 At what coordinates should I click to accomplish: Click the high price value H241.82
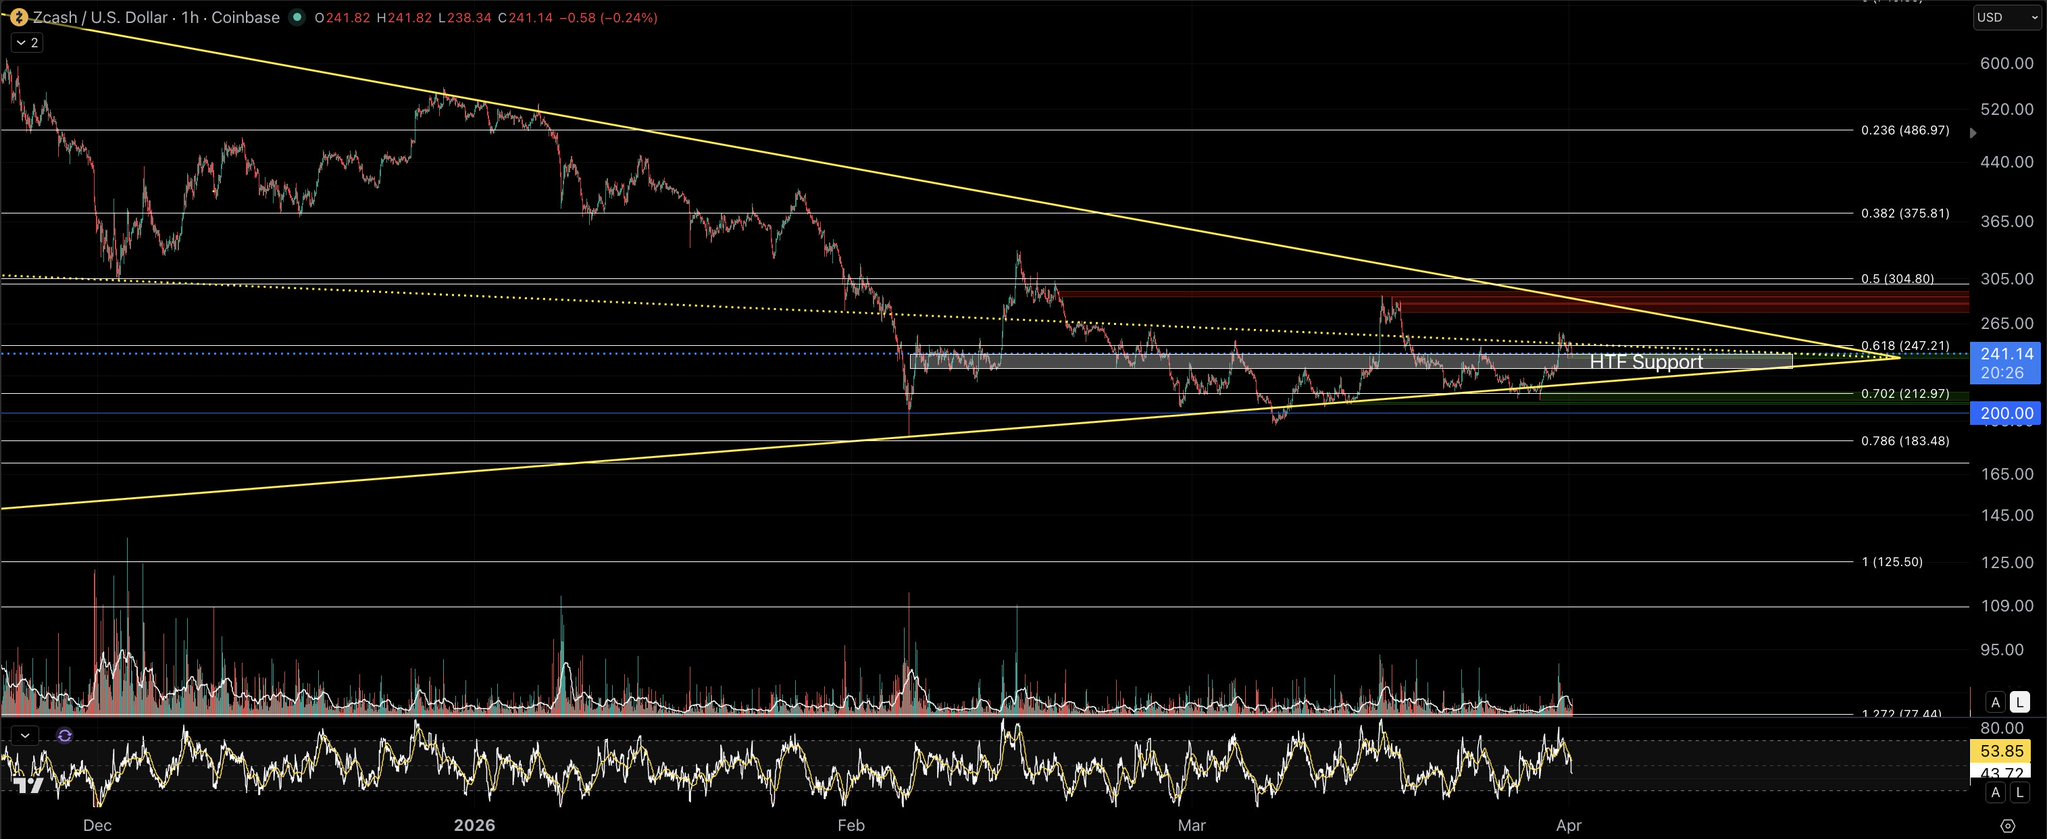click(405, 18)
